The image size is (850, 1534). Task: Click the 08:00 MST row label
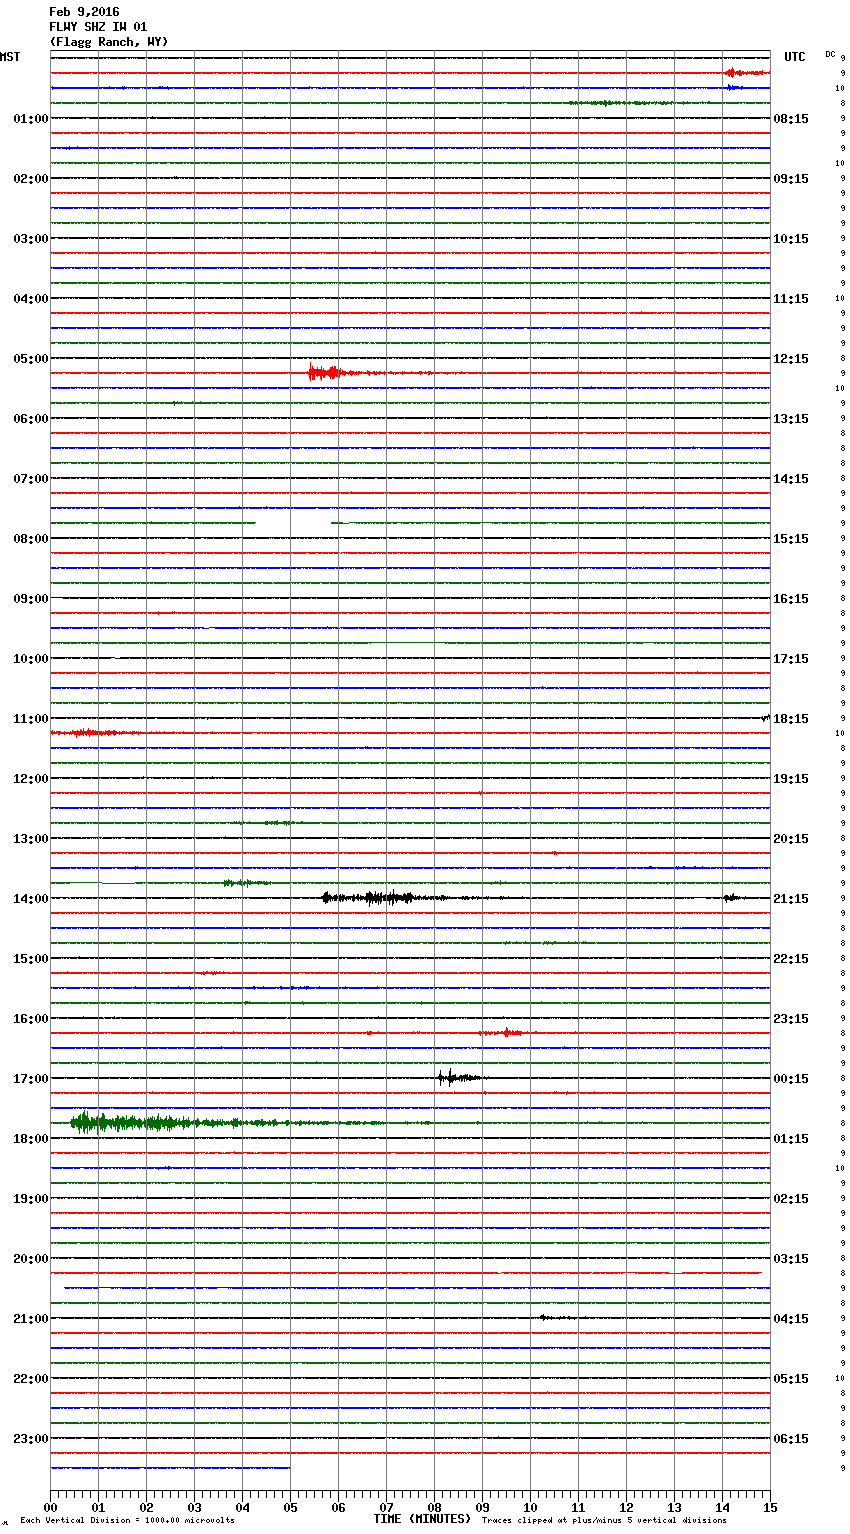pyautogui.click(x=31, y=539)
